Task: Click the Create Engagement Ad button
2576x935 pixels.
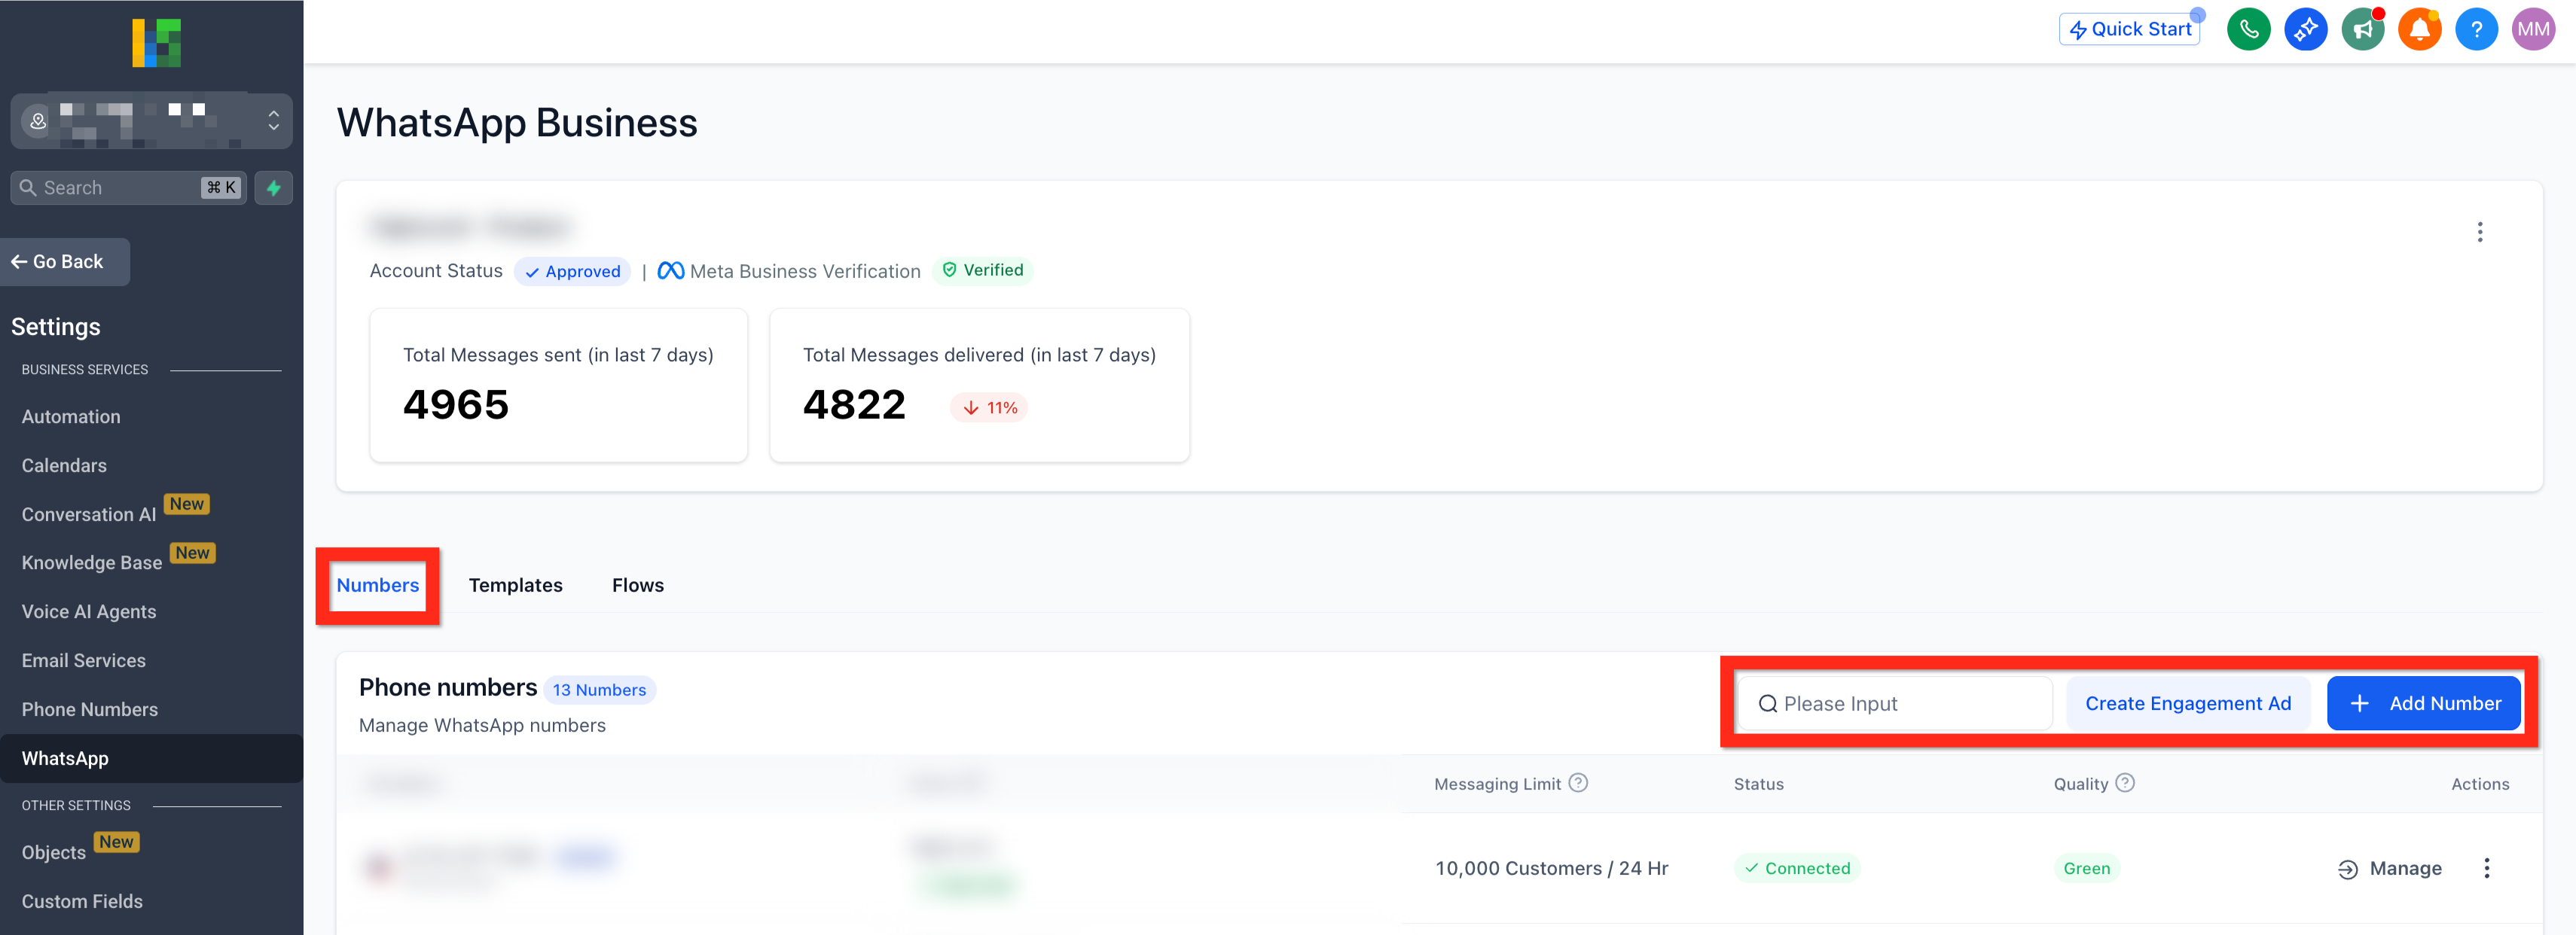Action: click(2187, 703)
